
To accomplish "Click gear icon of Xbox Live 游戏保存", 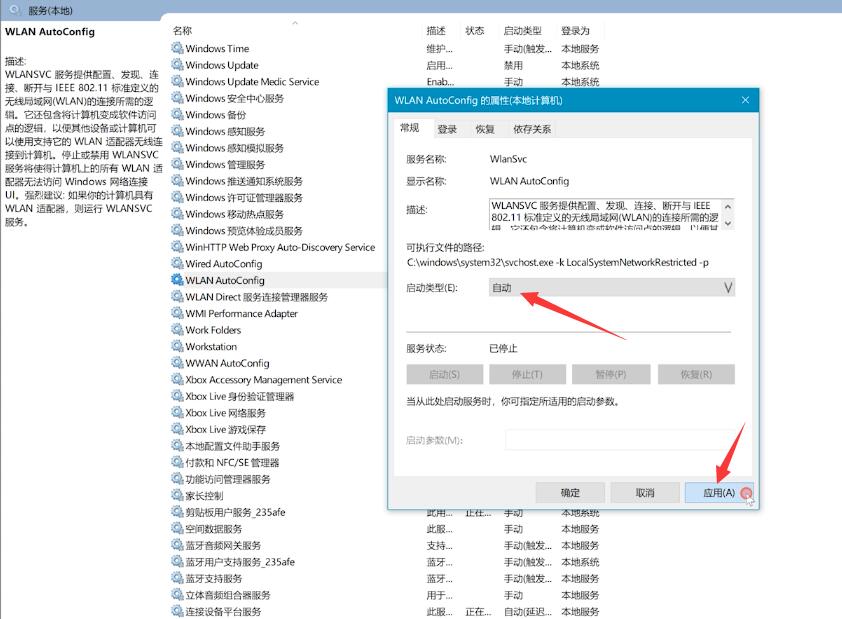I will click(177, 429).
